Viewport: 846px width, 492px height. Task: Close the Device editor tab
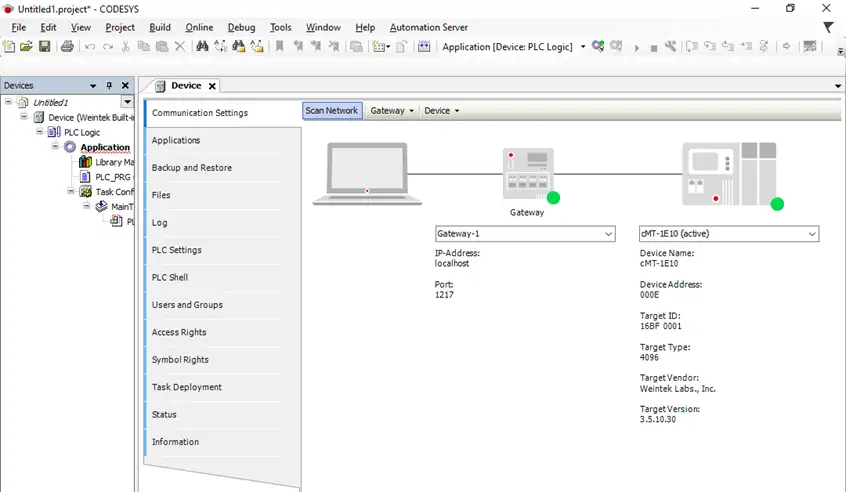213,86
